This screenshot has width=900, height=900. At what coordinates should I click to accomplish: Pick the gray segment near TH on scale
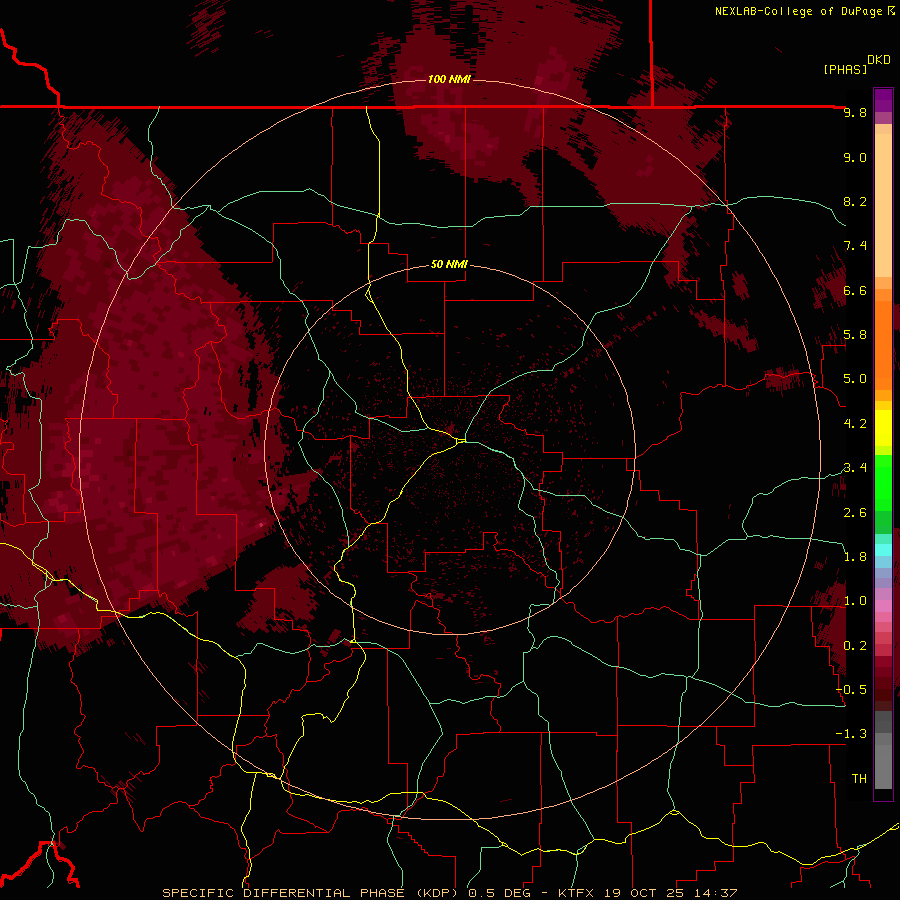coord(883,769)
